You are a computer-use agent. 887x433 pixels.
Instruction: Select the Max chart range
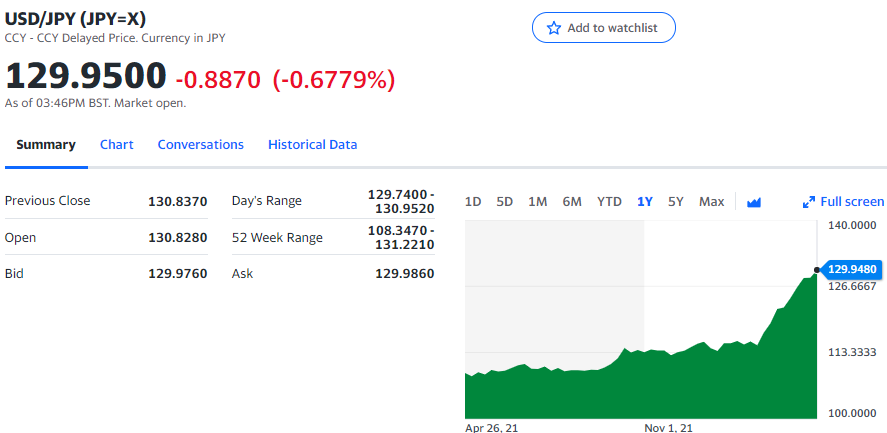(711, 202)
